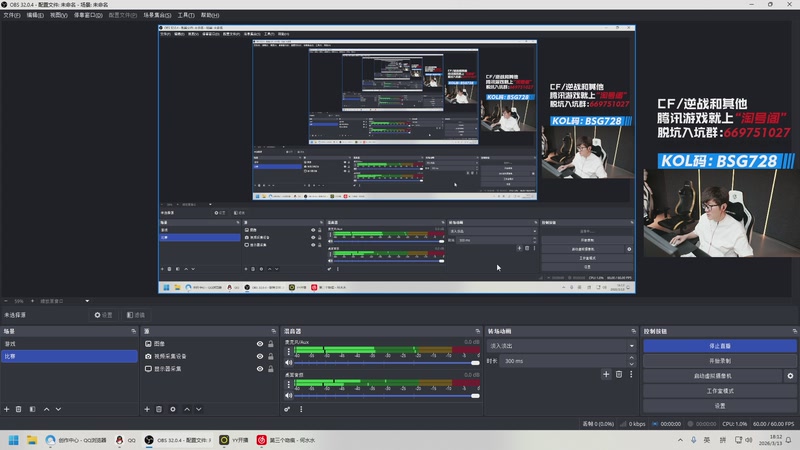Hide the video capture device source
800x450 pixels.
pyautogui.click(x=260, y=356)
